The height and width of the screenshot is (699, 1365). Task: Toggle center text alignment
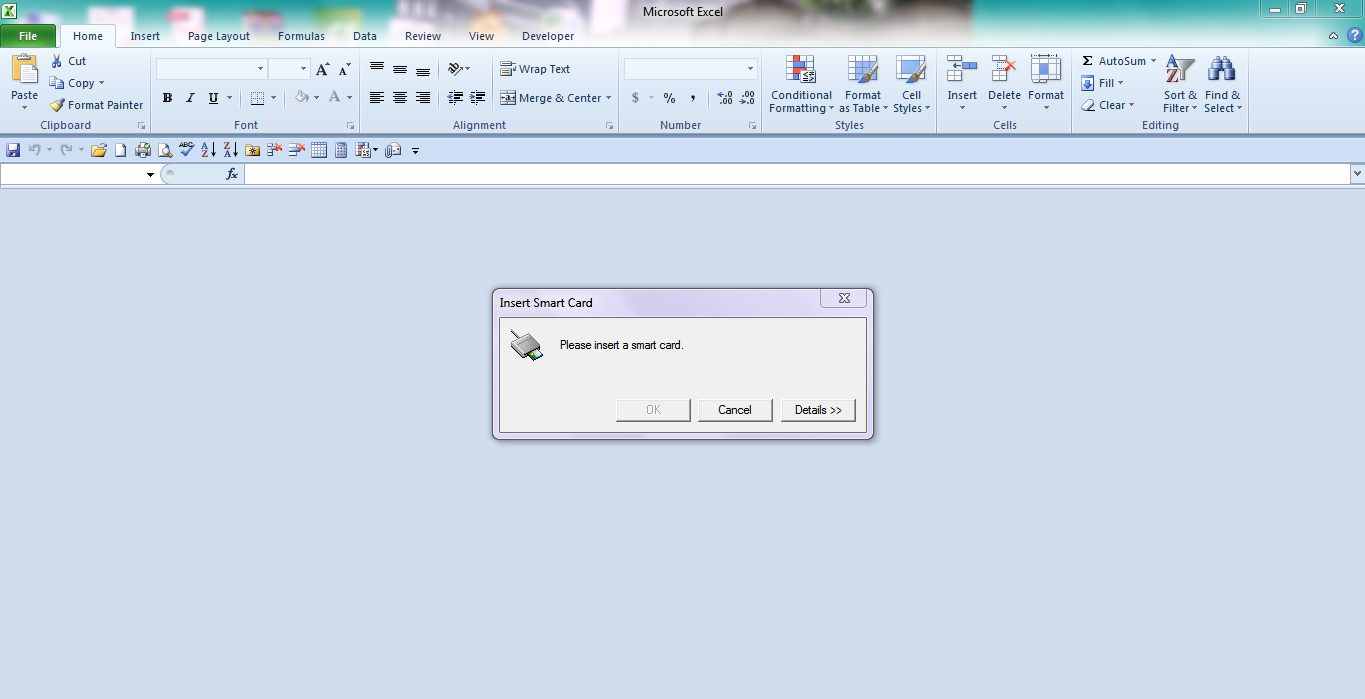click(399, 98)
